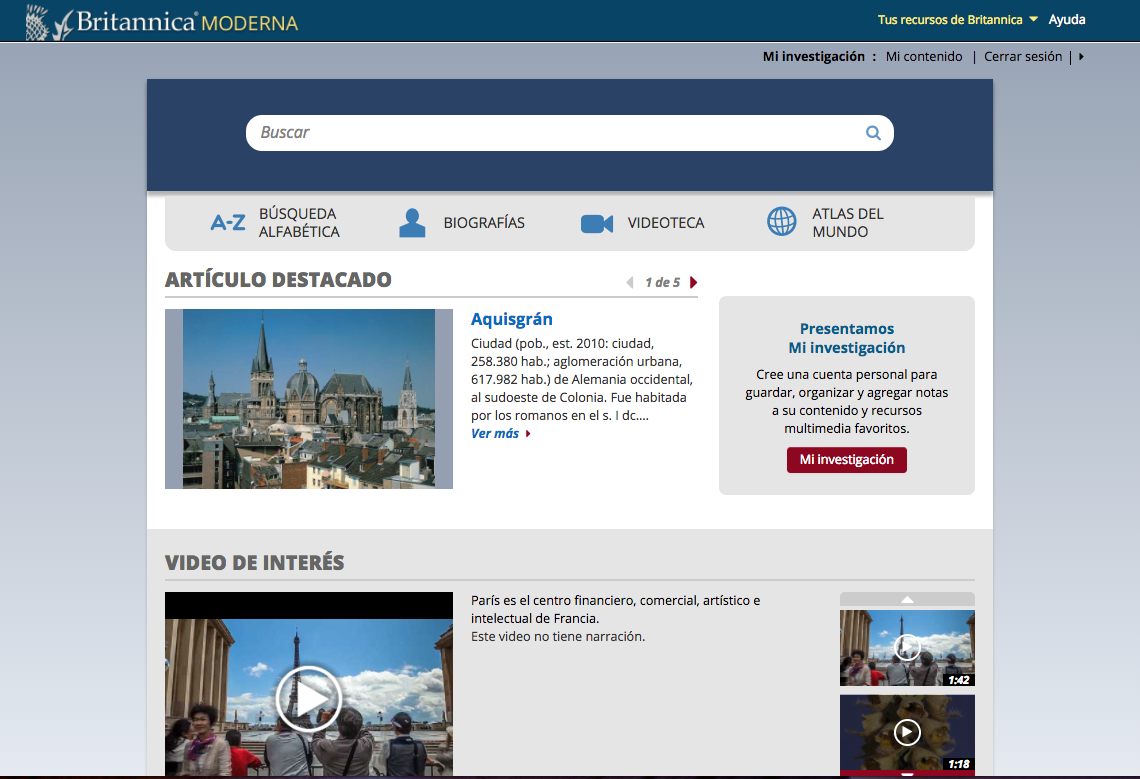
Task: Click the 1 de 5 article counter
Action: coord(662,282)
